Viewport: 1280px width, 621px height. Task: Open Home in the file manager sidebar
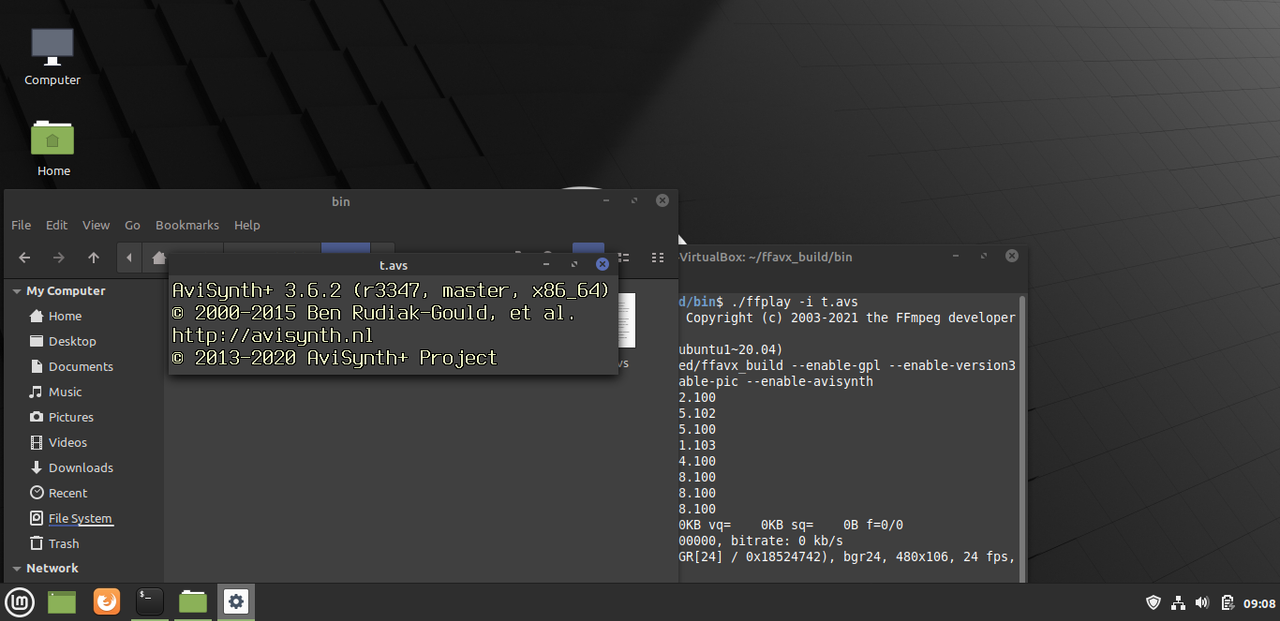click(65, 316)
